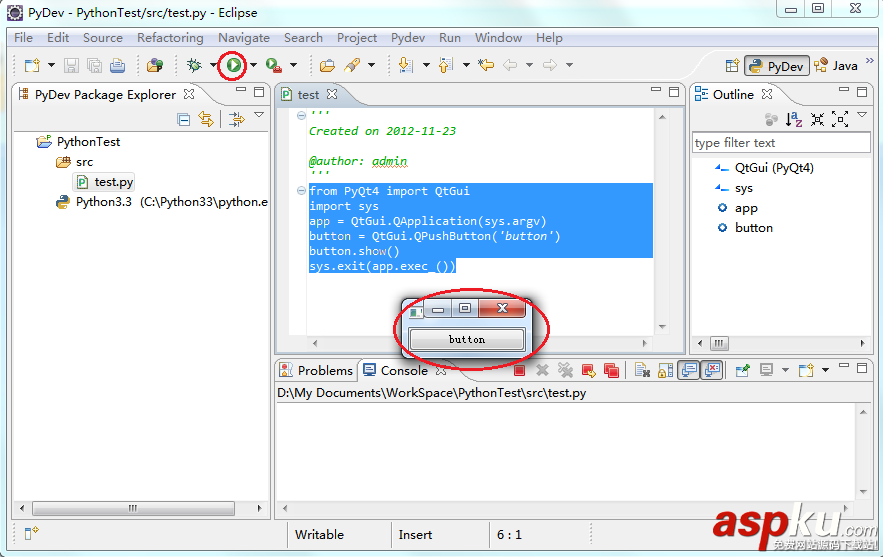Select test.py in Package Explorer

pyautogui.click(x=105, y=182)
